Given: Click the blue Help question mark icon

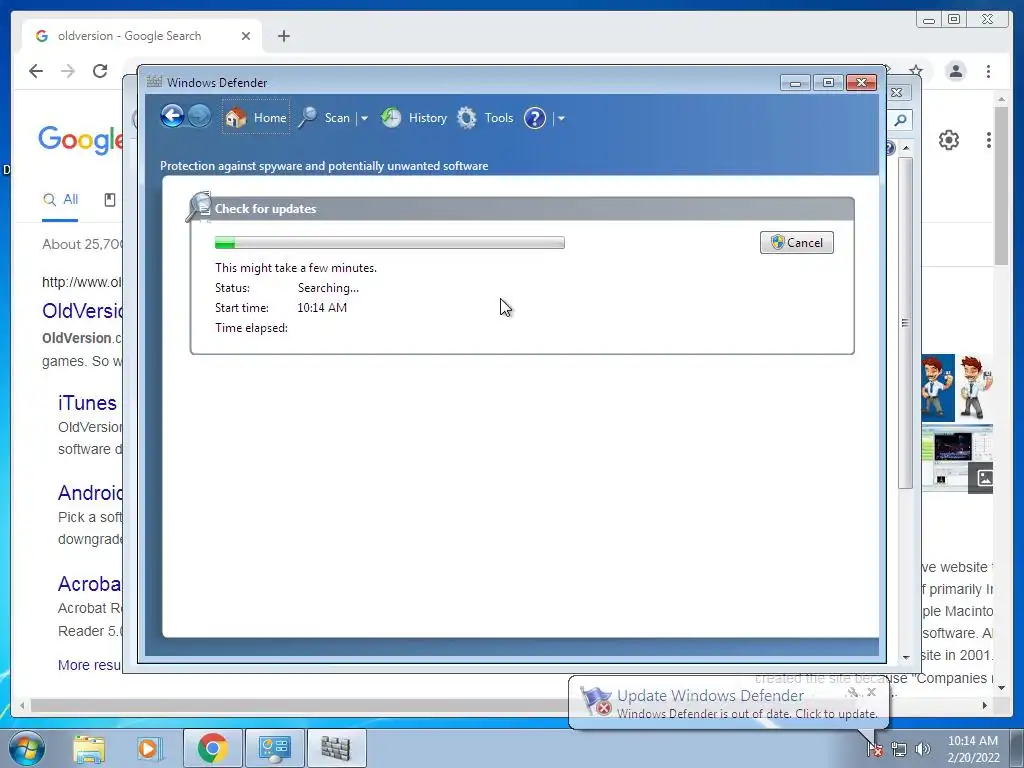Looking at the screenshot, I should [x=535, y=118].
